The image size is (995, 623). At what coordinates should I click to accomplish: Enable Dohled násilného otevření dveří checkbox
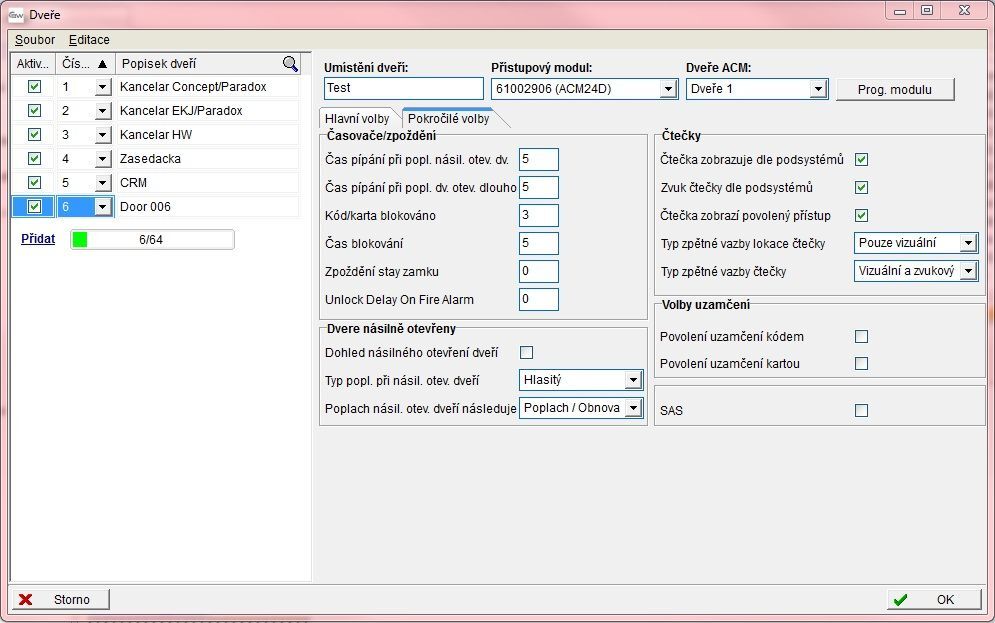click(527, 352)
